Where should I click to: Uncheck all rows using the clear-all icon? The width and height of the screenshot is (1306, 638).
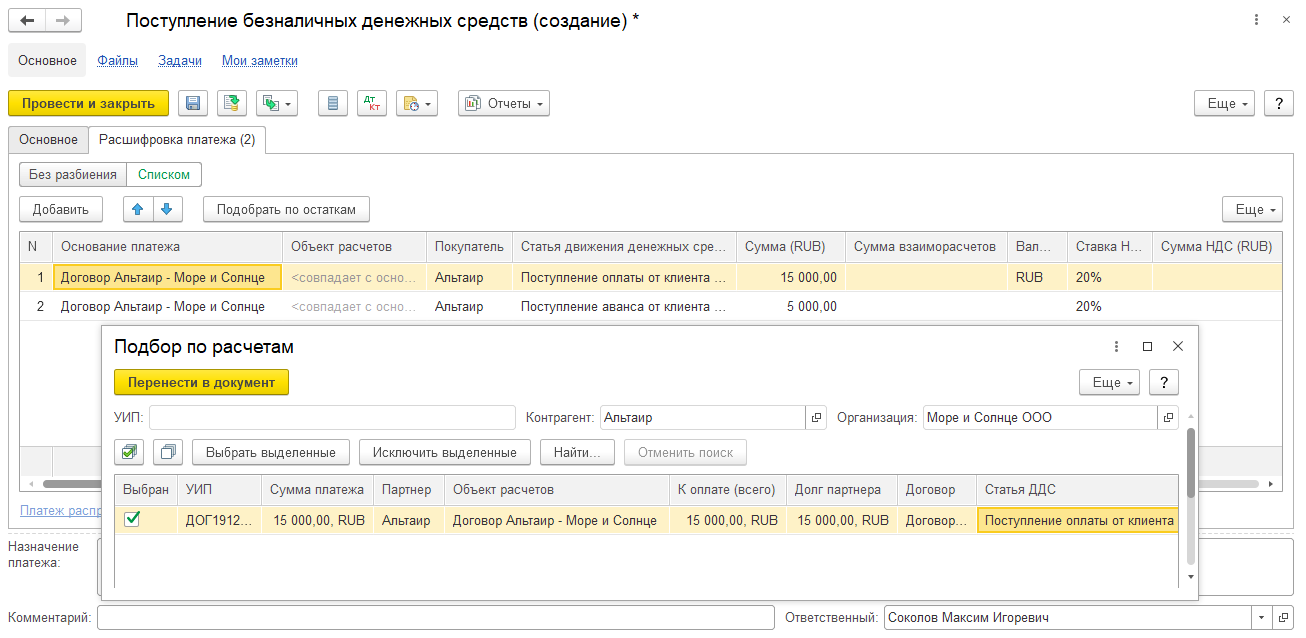coord(168,452)
